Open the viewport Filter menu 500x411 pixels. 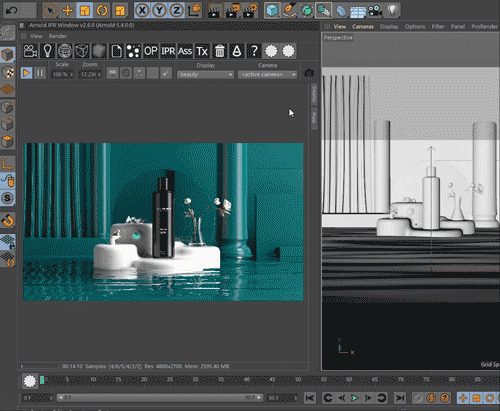coord(438,27)
